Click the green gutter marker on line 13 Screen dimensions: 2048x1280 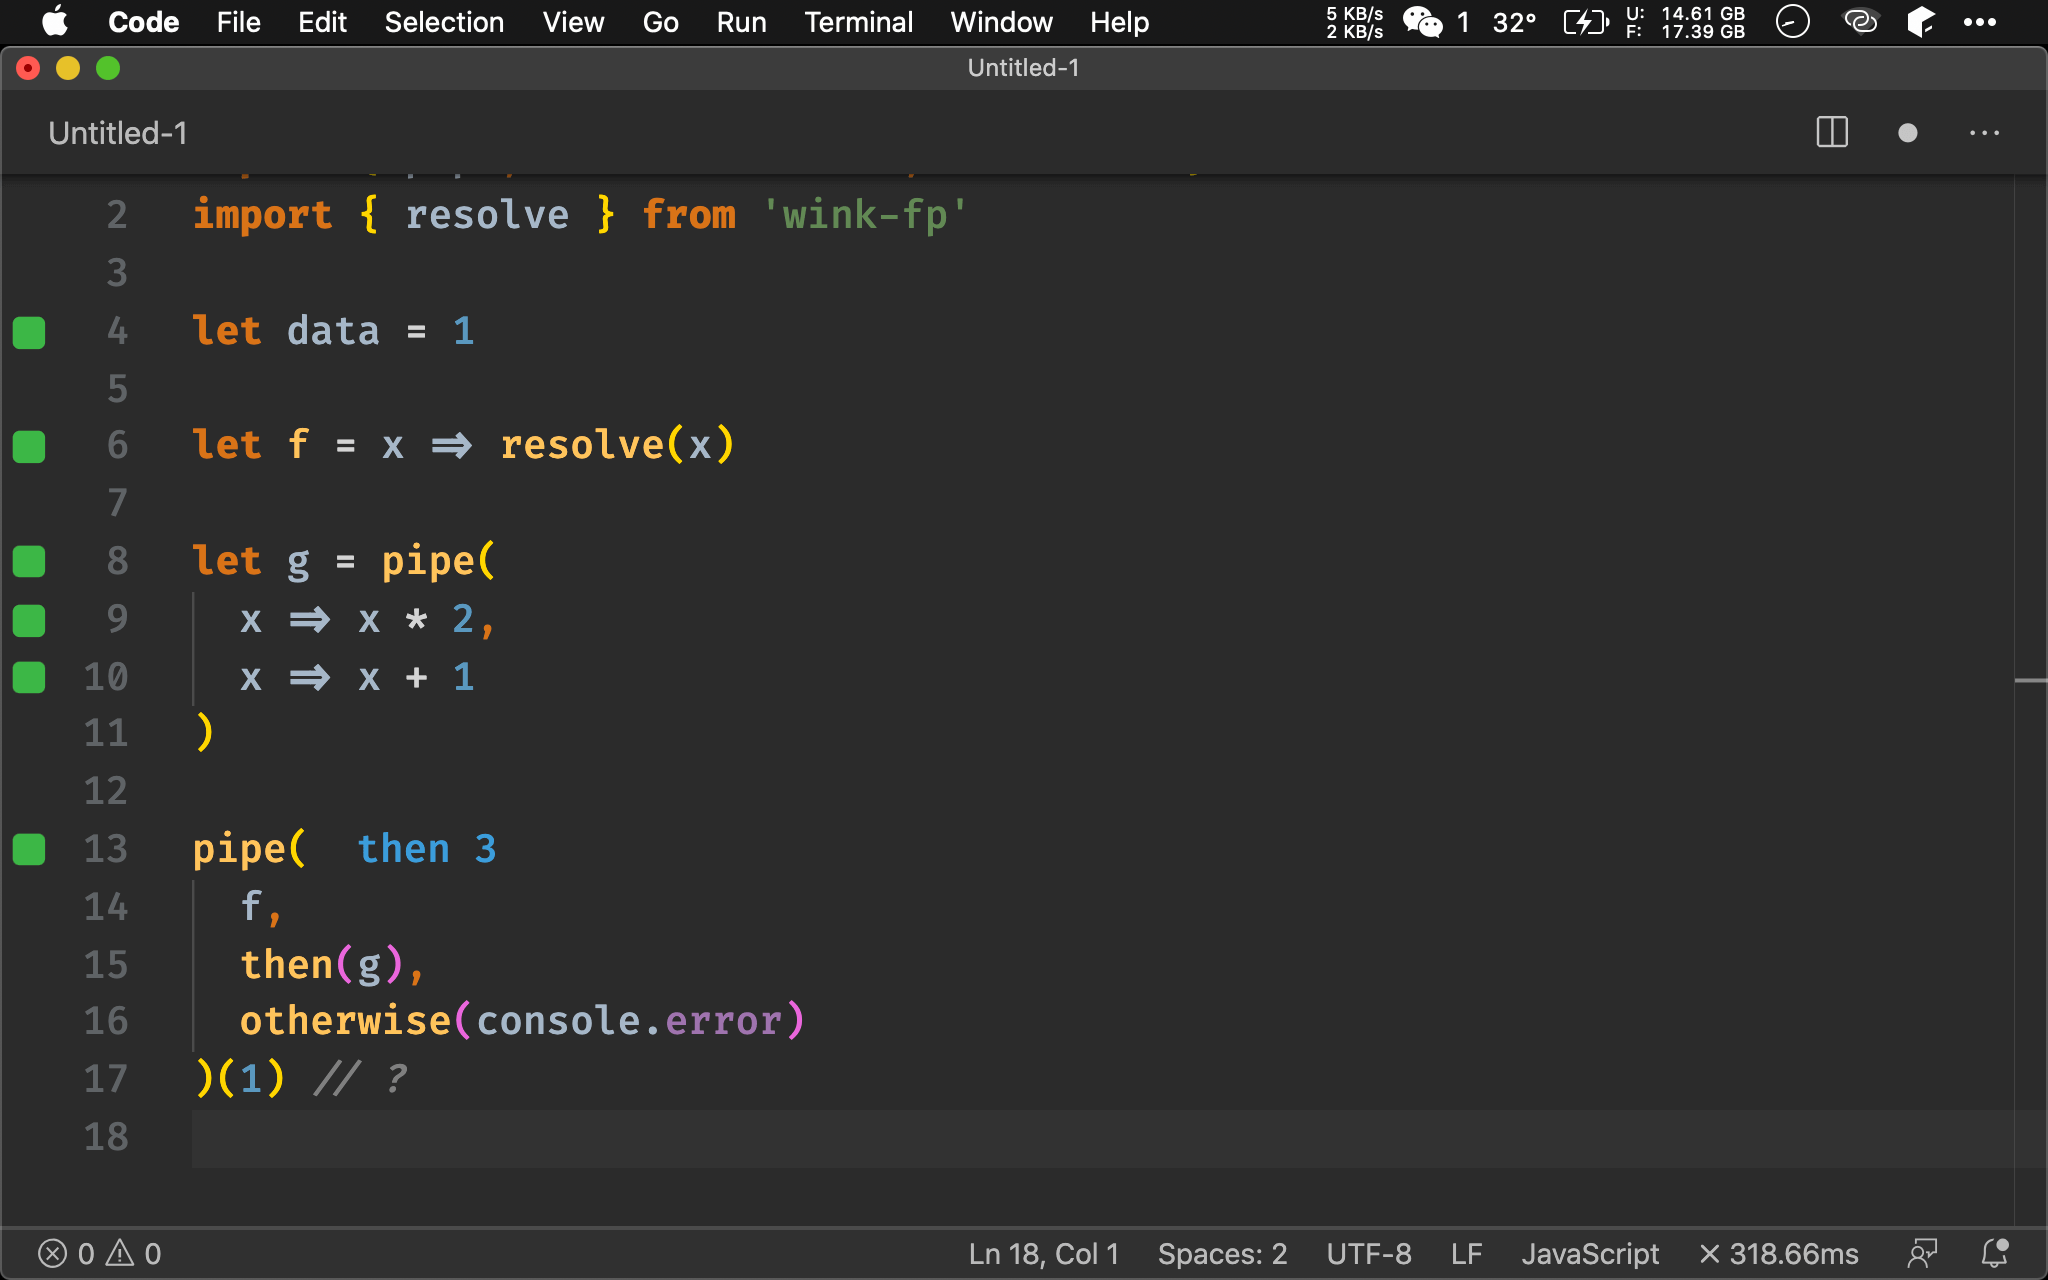pos(29,850)
